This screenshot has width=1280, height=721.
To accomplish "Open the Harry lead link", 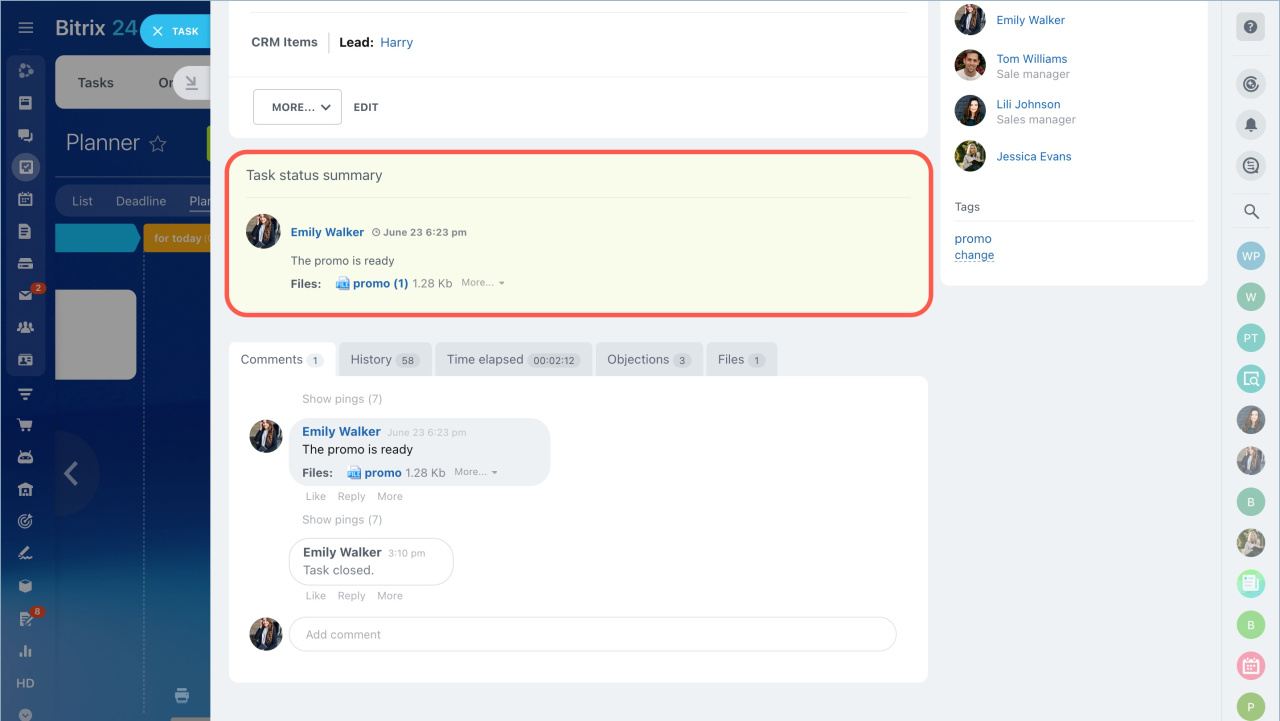I will [x=396, y=43].
